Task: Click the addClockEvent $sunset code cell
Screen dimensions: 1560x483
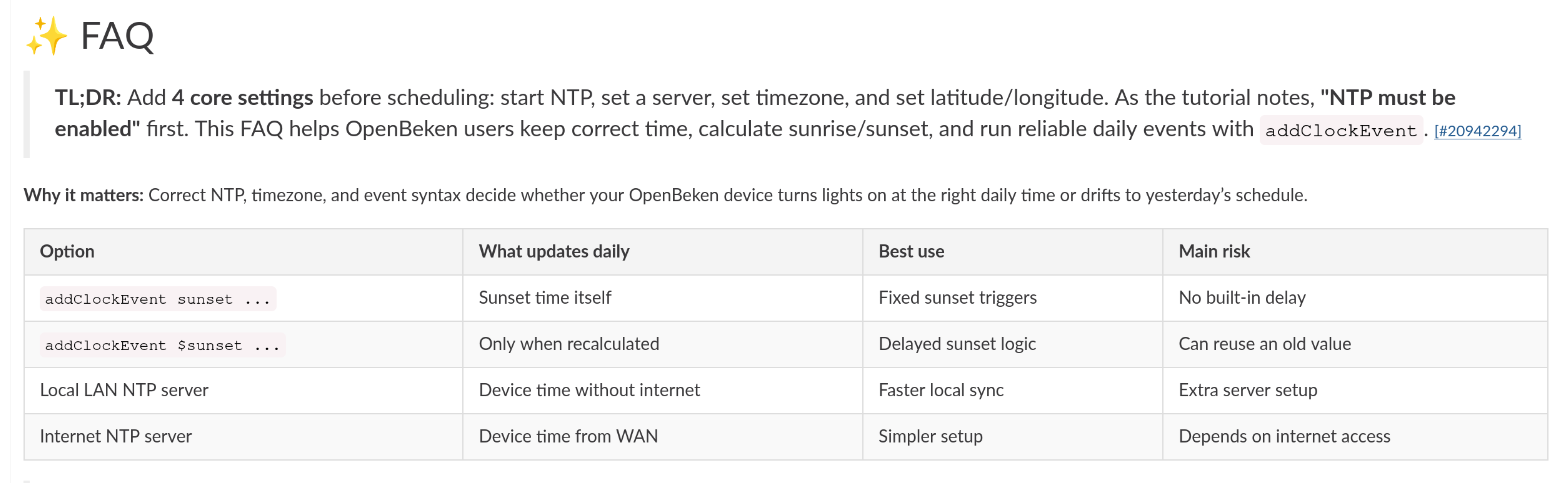Action: [x=163, y=345]
